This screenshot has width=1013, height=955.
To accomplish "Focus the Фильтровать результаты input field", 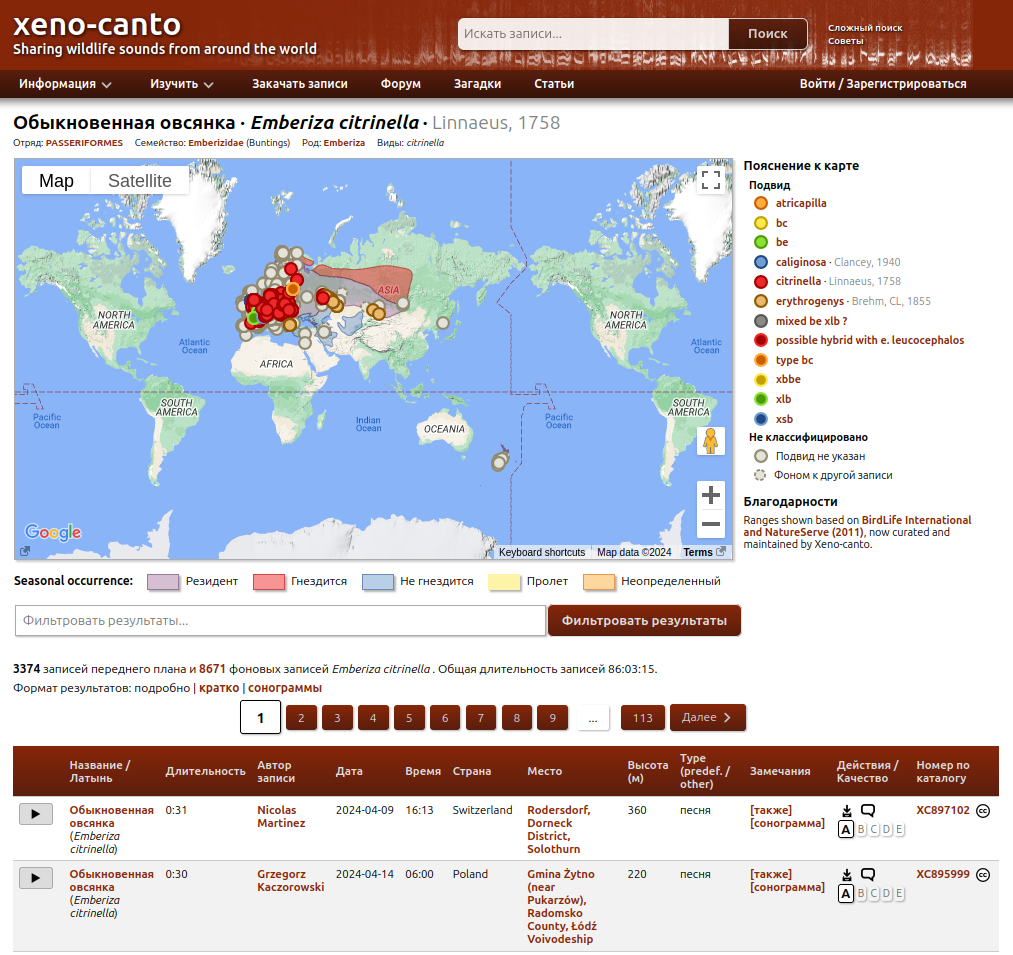I will tap(280, 620).
